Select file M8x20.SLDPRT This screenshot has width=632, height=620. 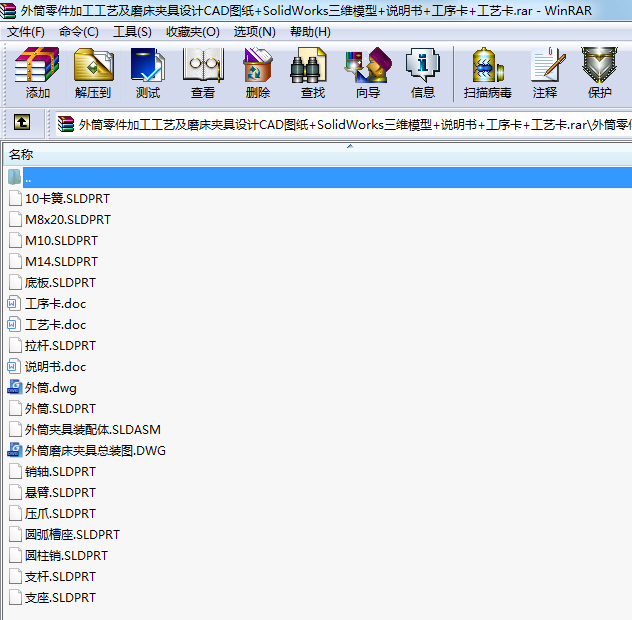[x=68, y=219]
